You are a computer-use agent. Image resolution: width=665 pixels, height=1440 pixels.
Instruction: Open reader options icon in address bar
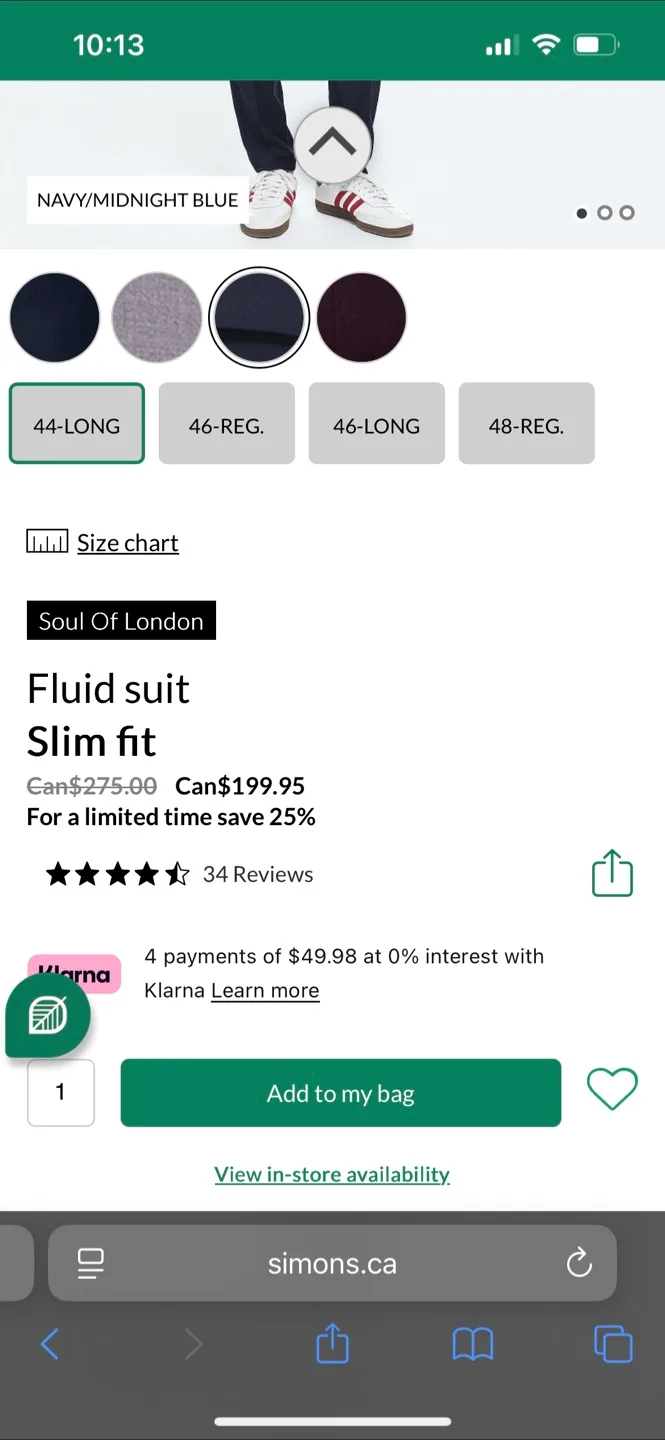tap(90, 1263)
